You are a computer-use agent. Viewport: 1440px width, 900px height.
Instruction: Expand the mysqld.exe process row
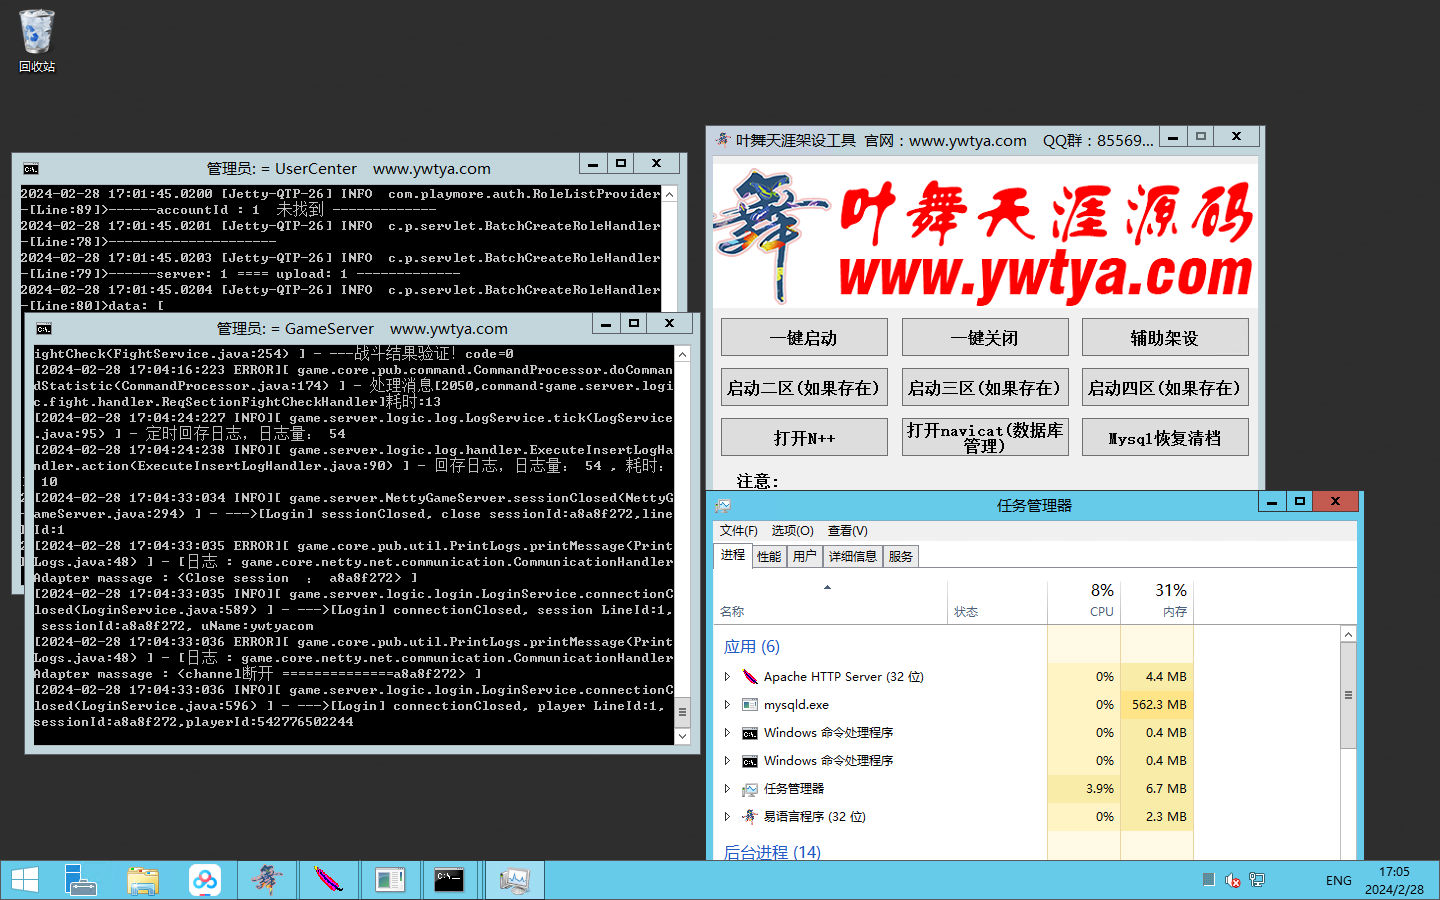pos(727,705)
